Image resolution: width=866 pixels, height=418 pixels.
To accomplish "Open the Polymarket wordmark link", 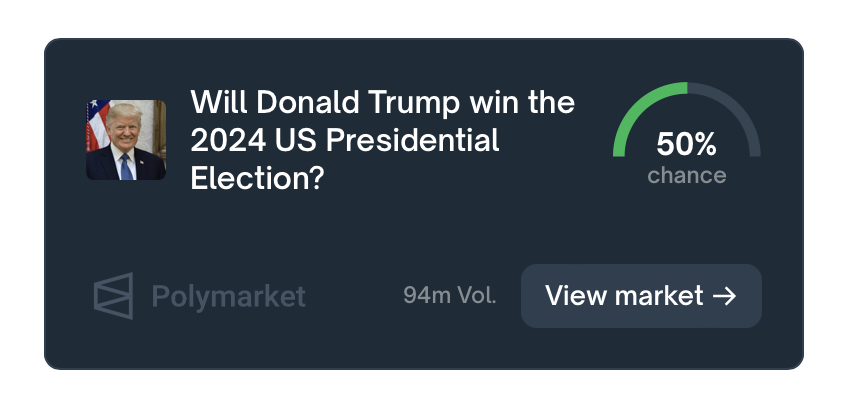I will point(228,297).
